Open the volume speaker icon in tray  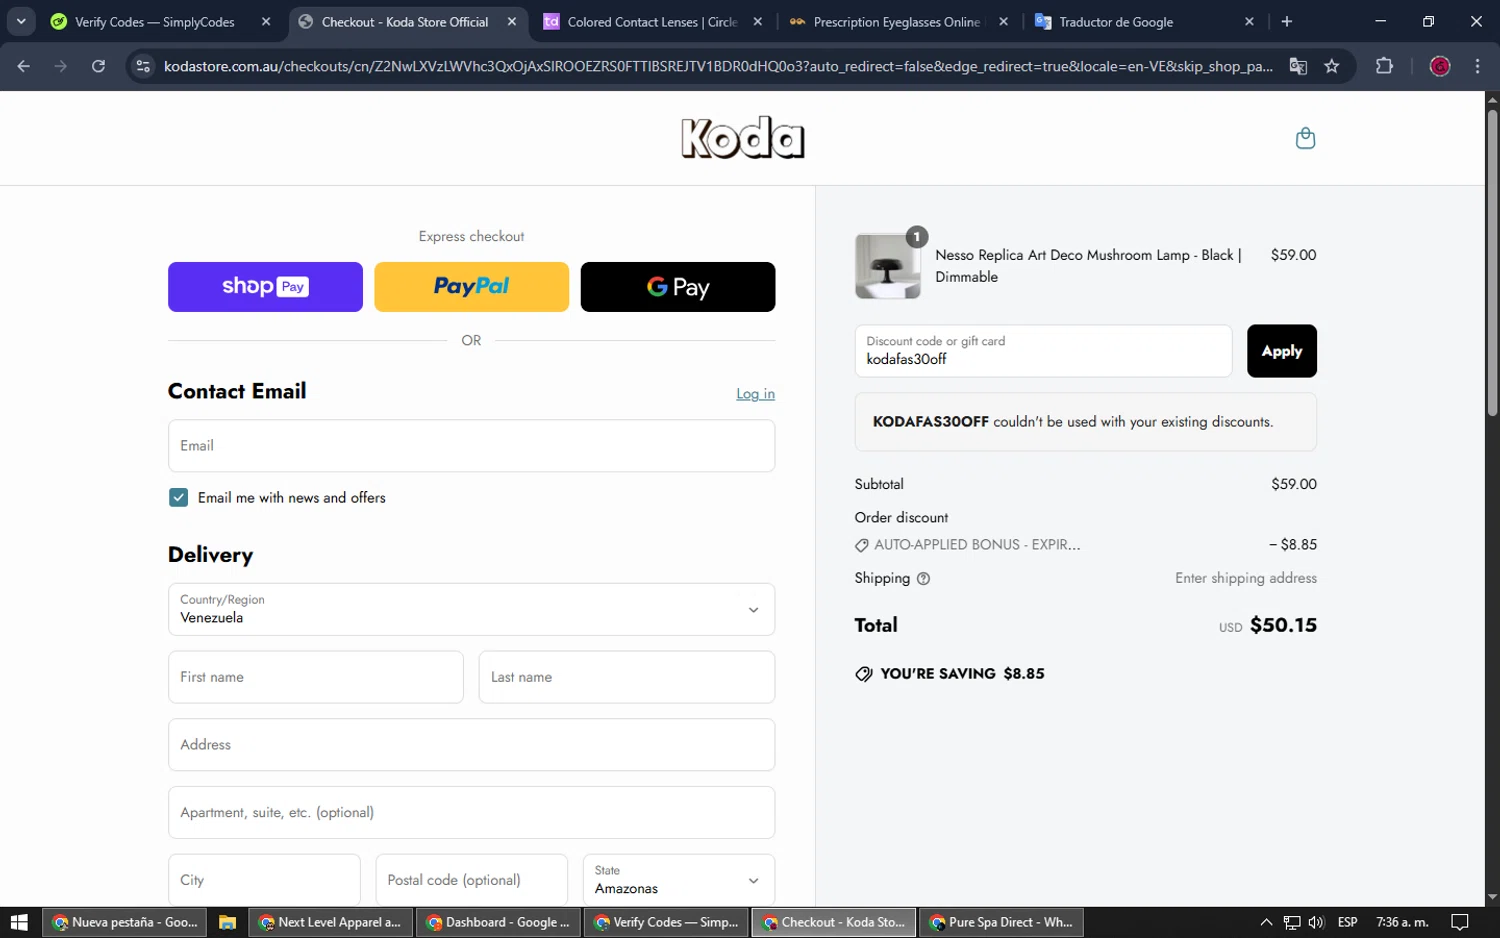click(1316, 922)
